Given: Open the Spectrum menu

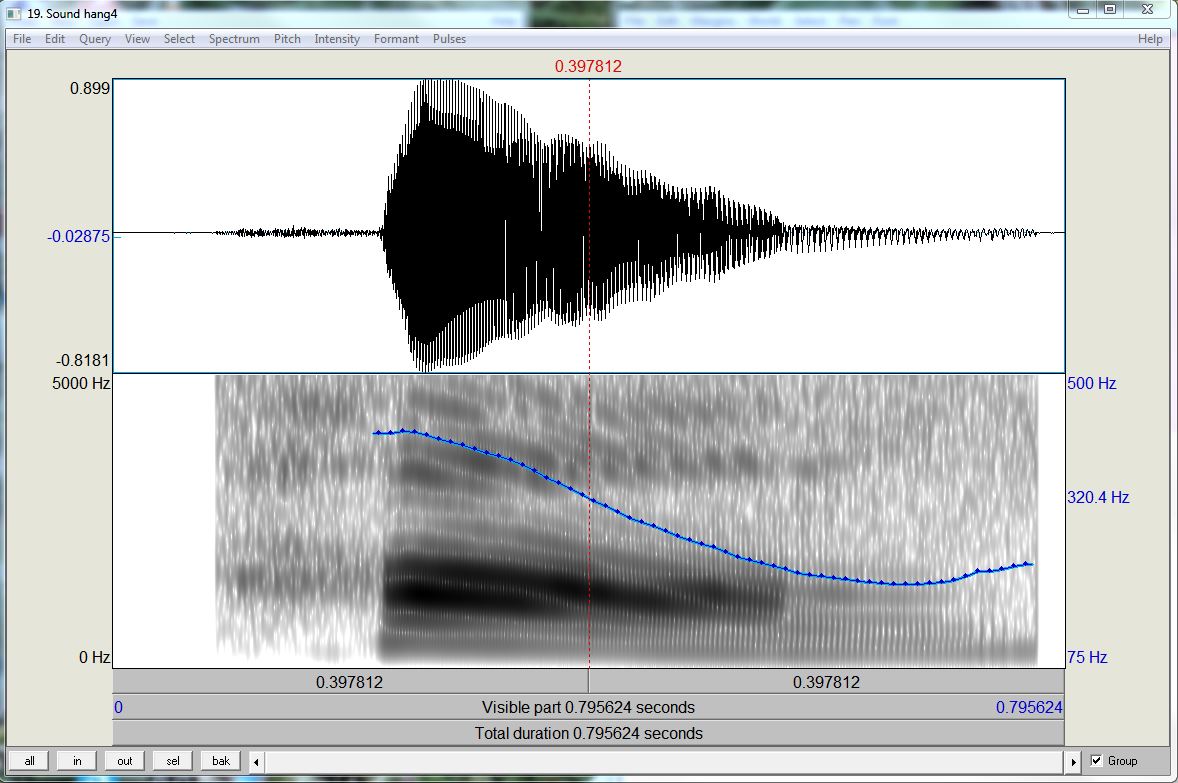Looking at the screenshot, I should 234,39.
